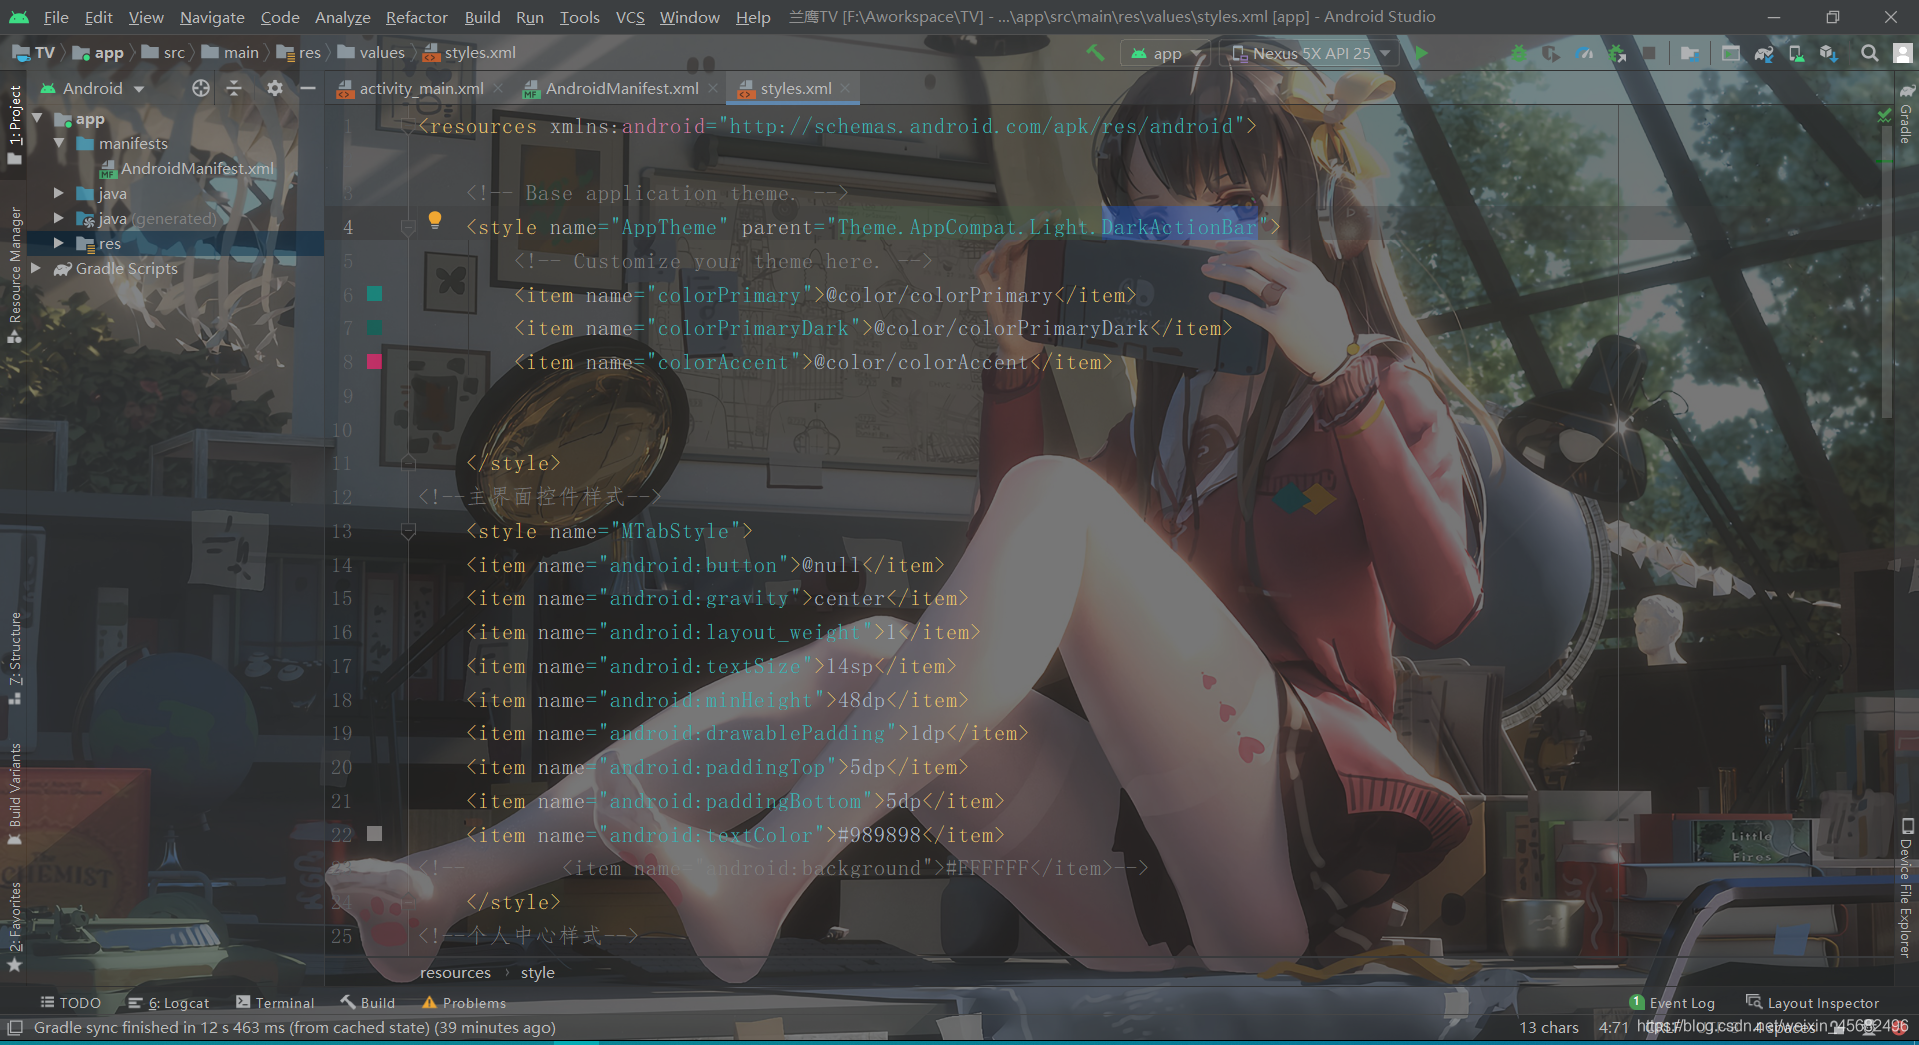Click the Profile app gauge icon
The height and width of the screenshot is (1045, 1919).
tap(1584, 53)
